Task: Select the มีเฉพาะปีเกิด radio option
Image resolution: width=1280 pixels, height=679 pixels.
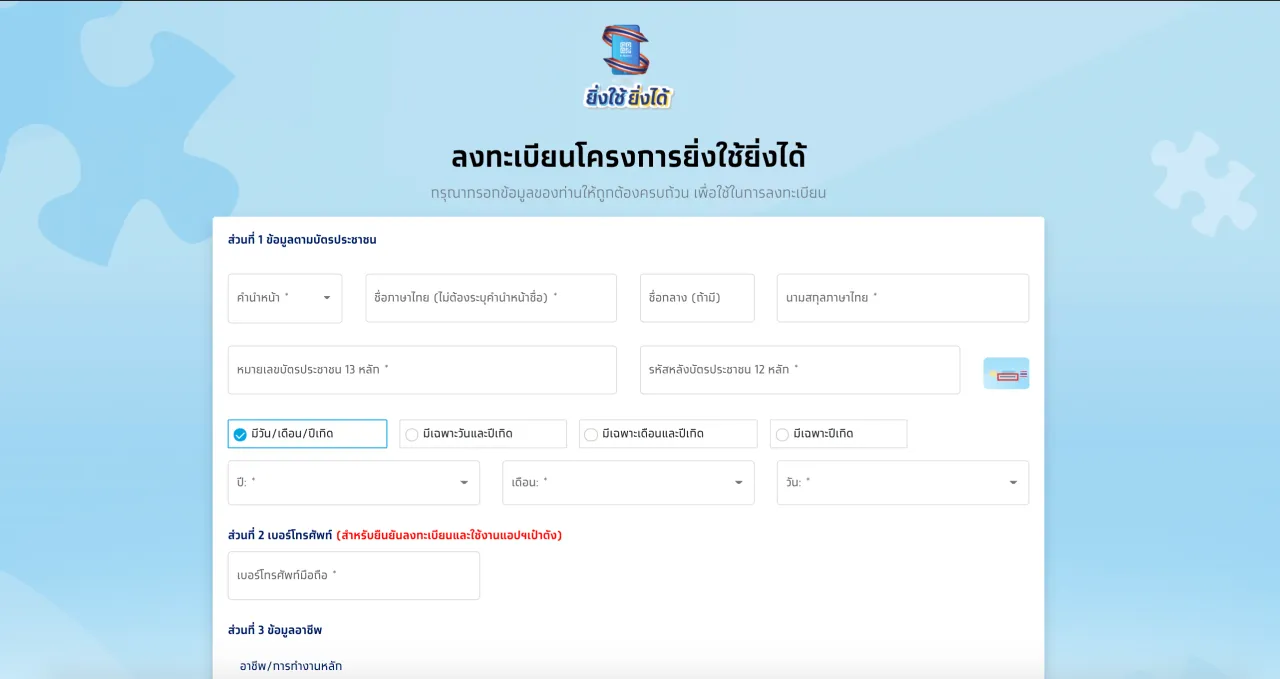Action: coord(839,434)
